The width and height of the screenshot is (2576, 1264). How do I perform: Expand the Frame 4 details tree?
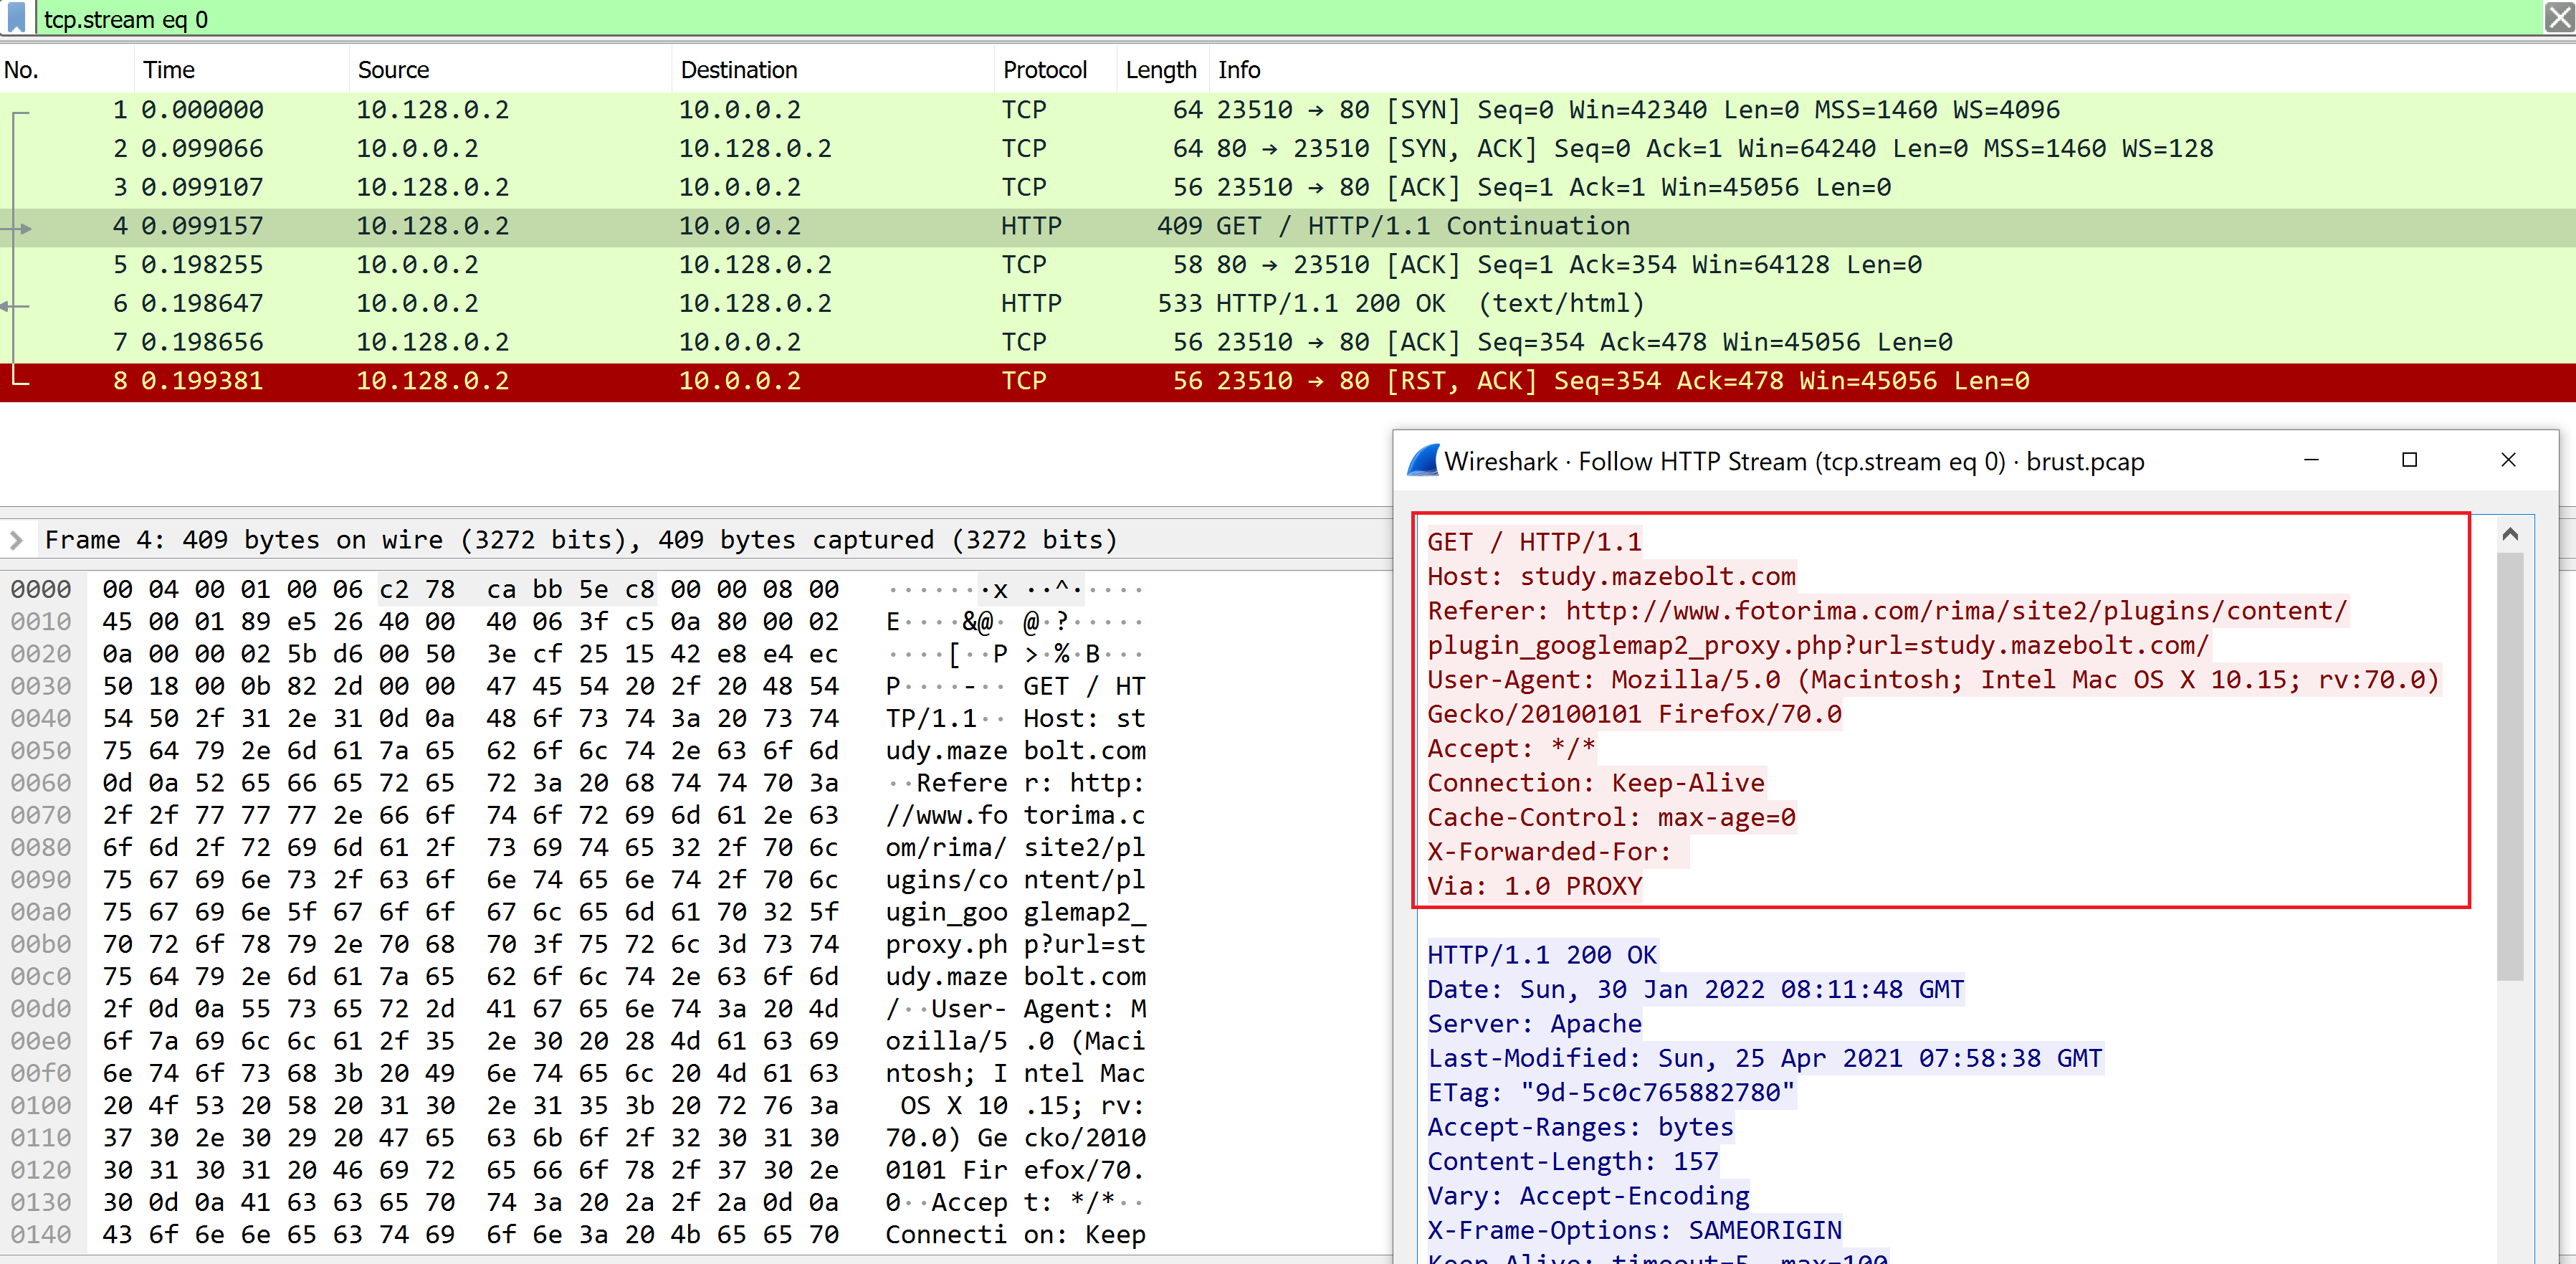[16, 540]
